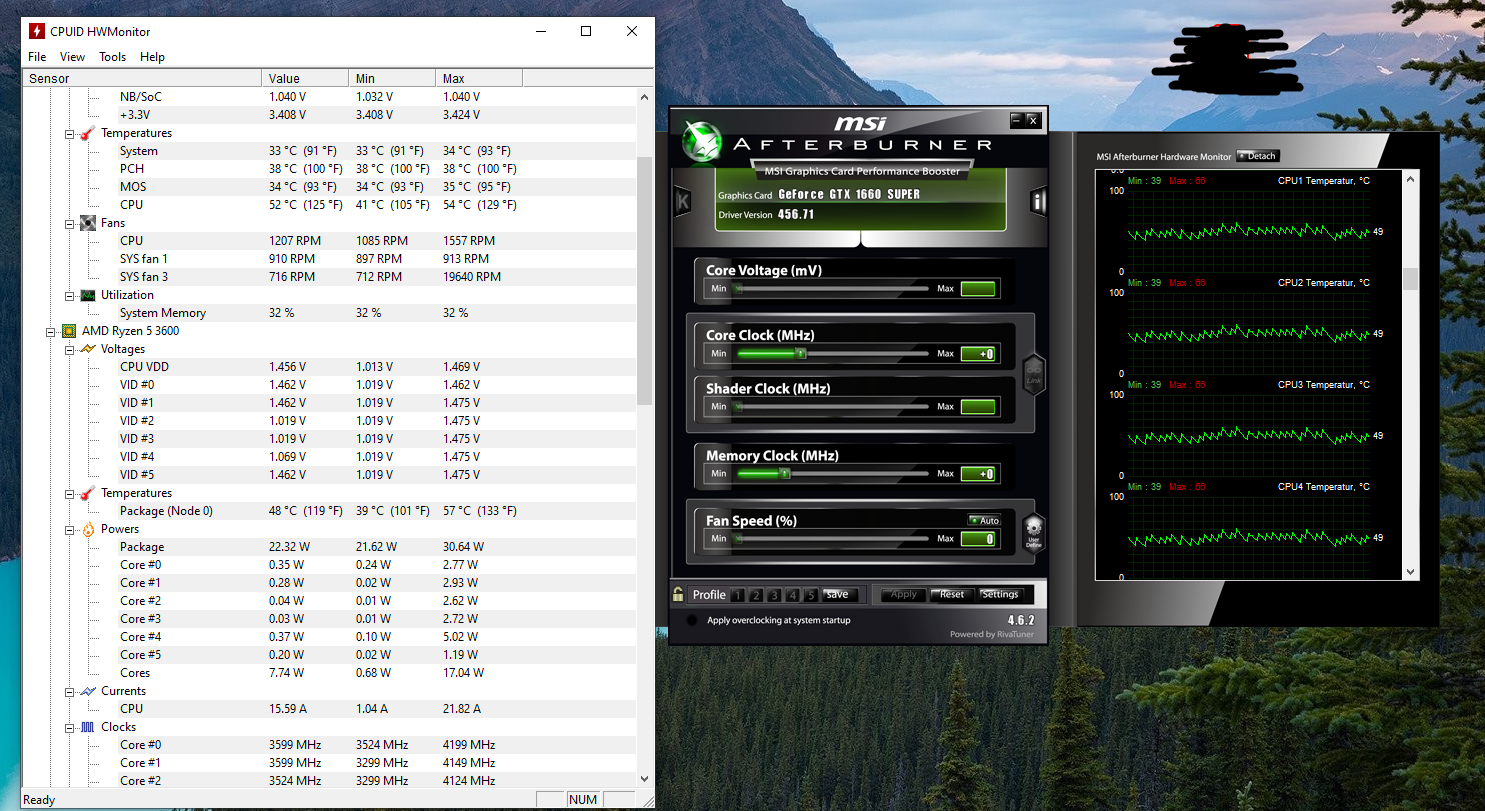
Task: Collapse the Clocks node
Action: pyautogui.click(x=70, y=728)
